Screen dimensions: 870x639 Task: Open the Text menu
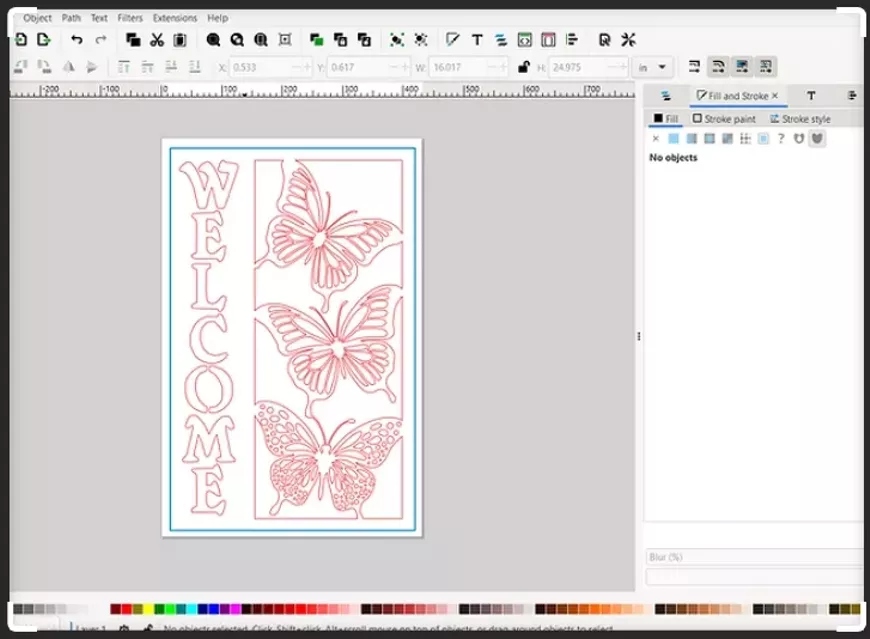(x=99, y=18)
